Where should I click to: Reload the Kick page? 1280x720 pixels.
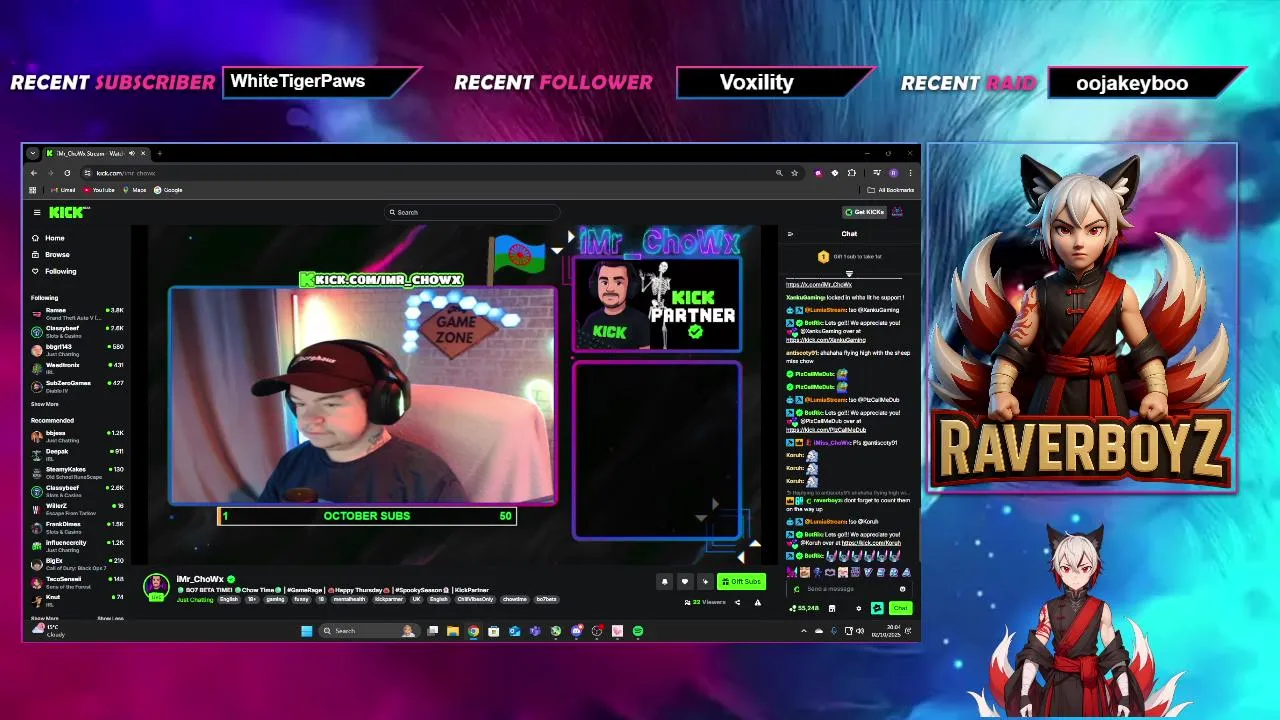tap(67, 173)
